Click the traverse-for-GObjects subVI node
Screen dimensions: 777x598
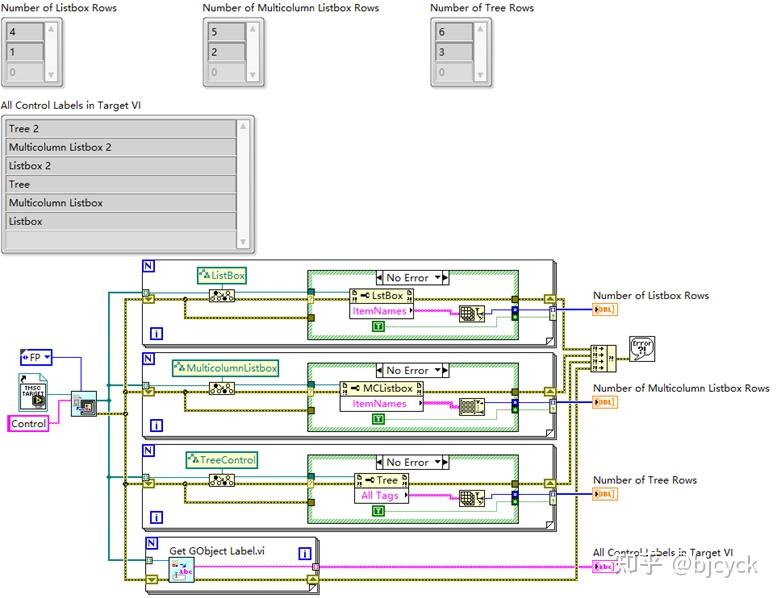[x=84, y=404]
